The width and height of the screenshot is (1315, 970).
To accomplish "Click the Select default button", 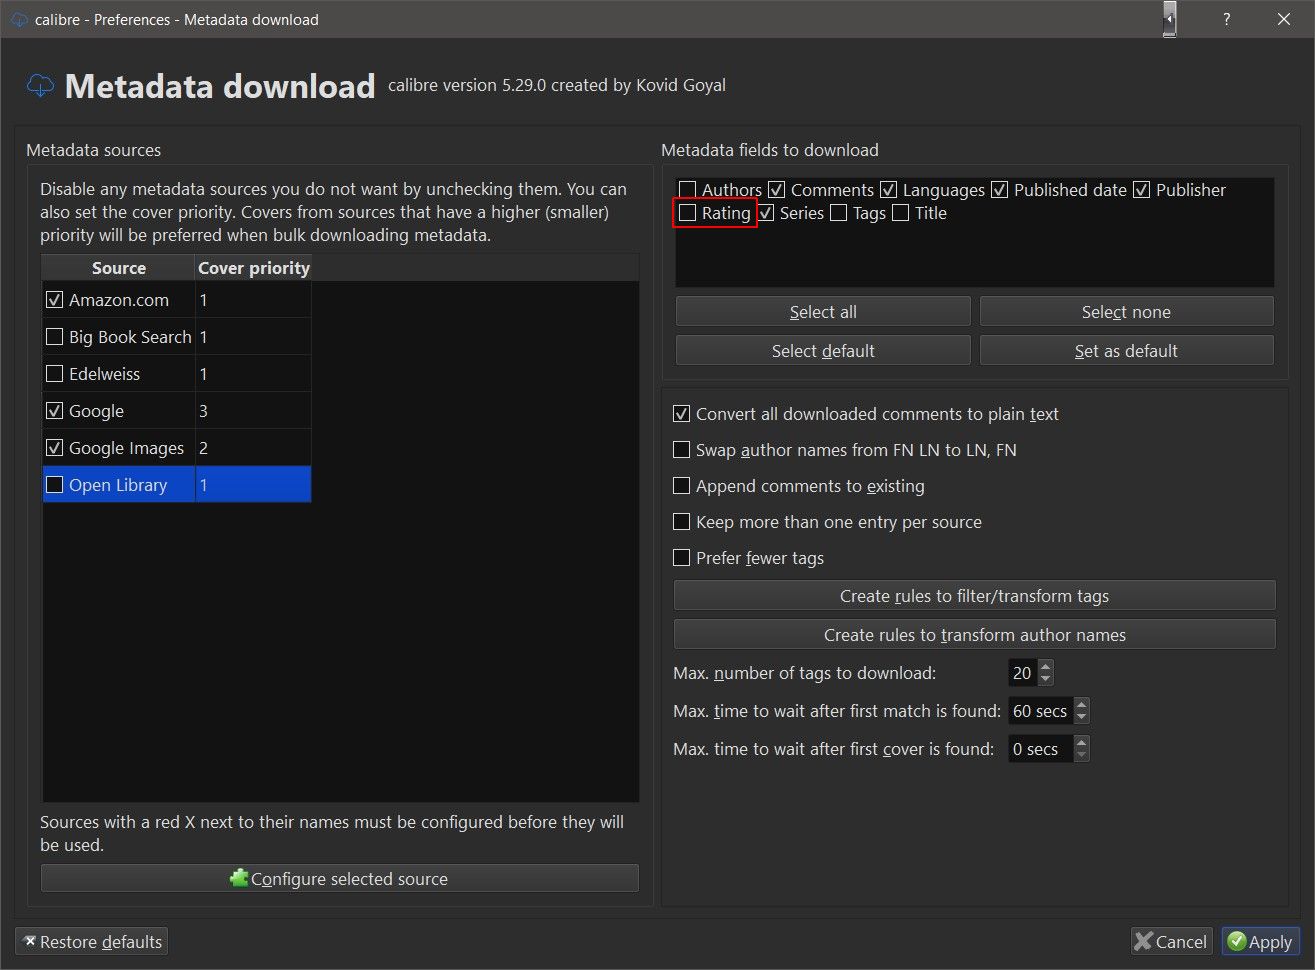I will [823, 351].
